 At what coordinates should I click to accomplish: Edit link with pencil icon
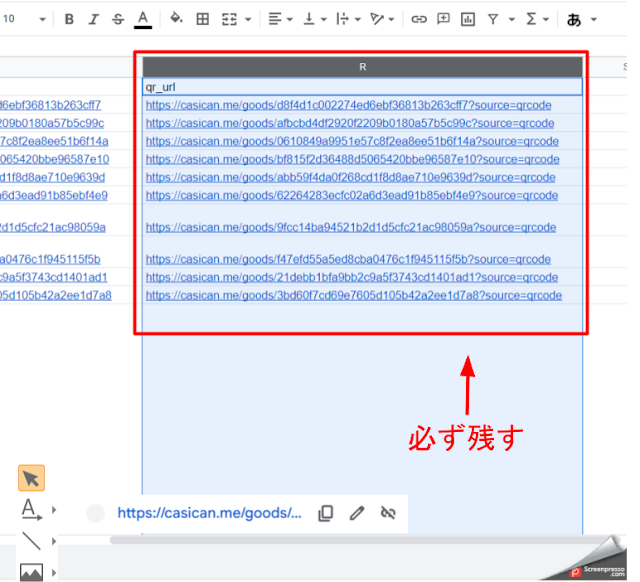(357, 513)
